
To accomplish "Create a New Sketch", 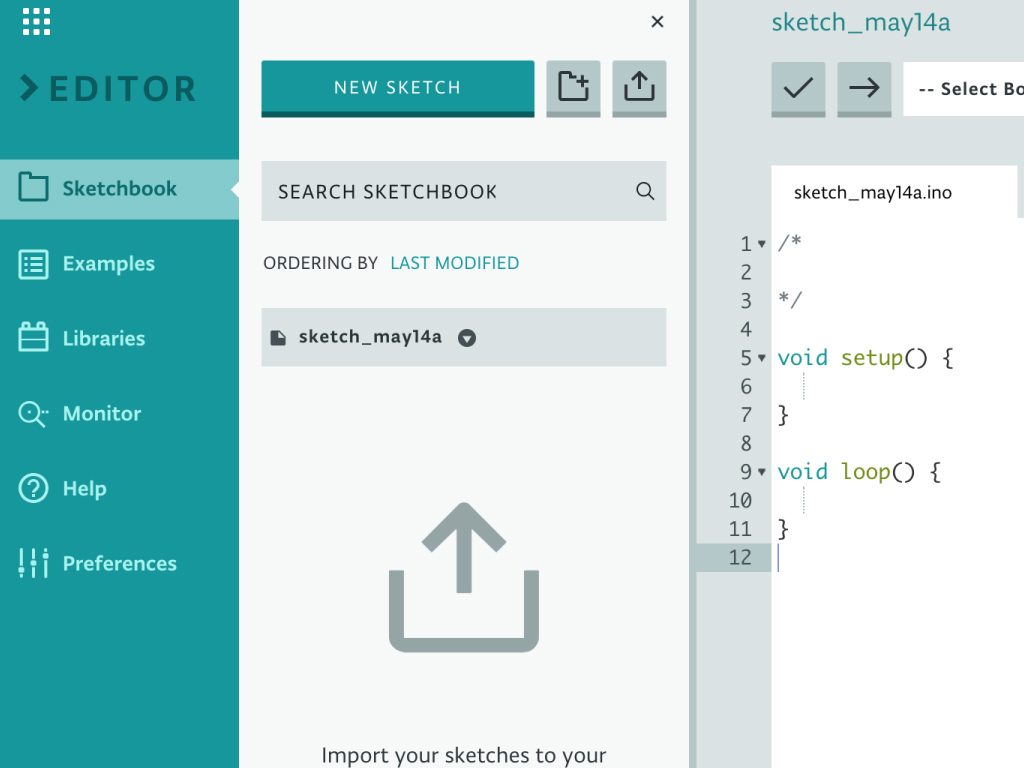I will pyautogui.click(x=398, y=89).
